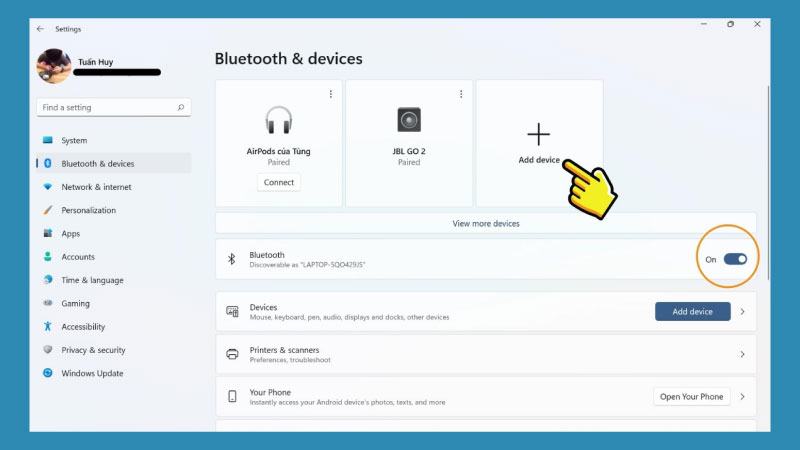Click the Apps sidebar icon
Screen dimensions: 800x450
pyautogui.click(x=47, y=233)
